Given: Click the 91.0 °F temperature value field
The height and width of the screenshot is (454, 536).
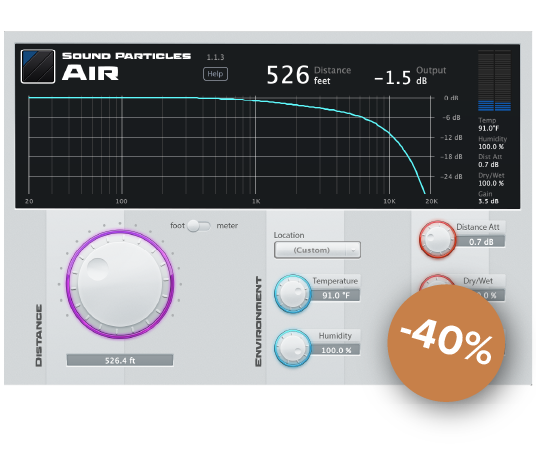Looking at the screenshot, I should 336,295.
